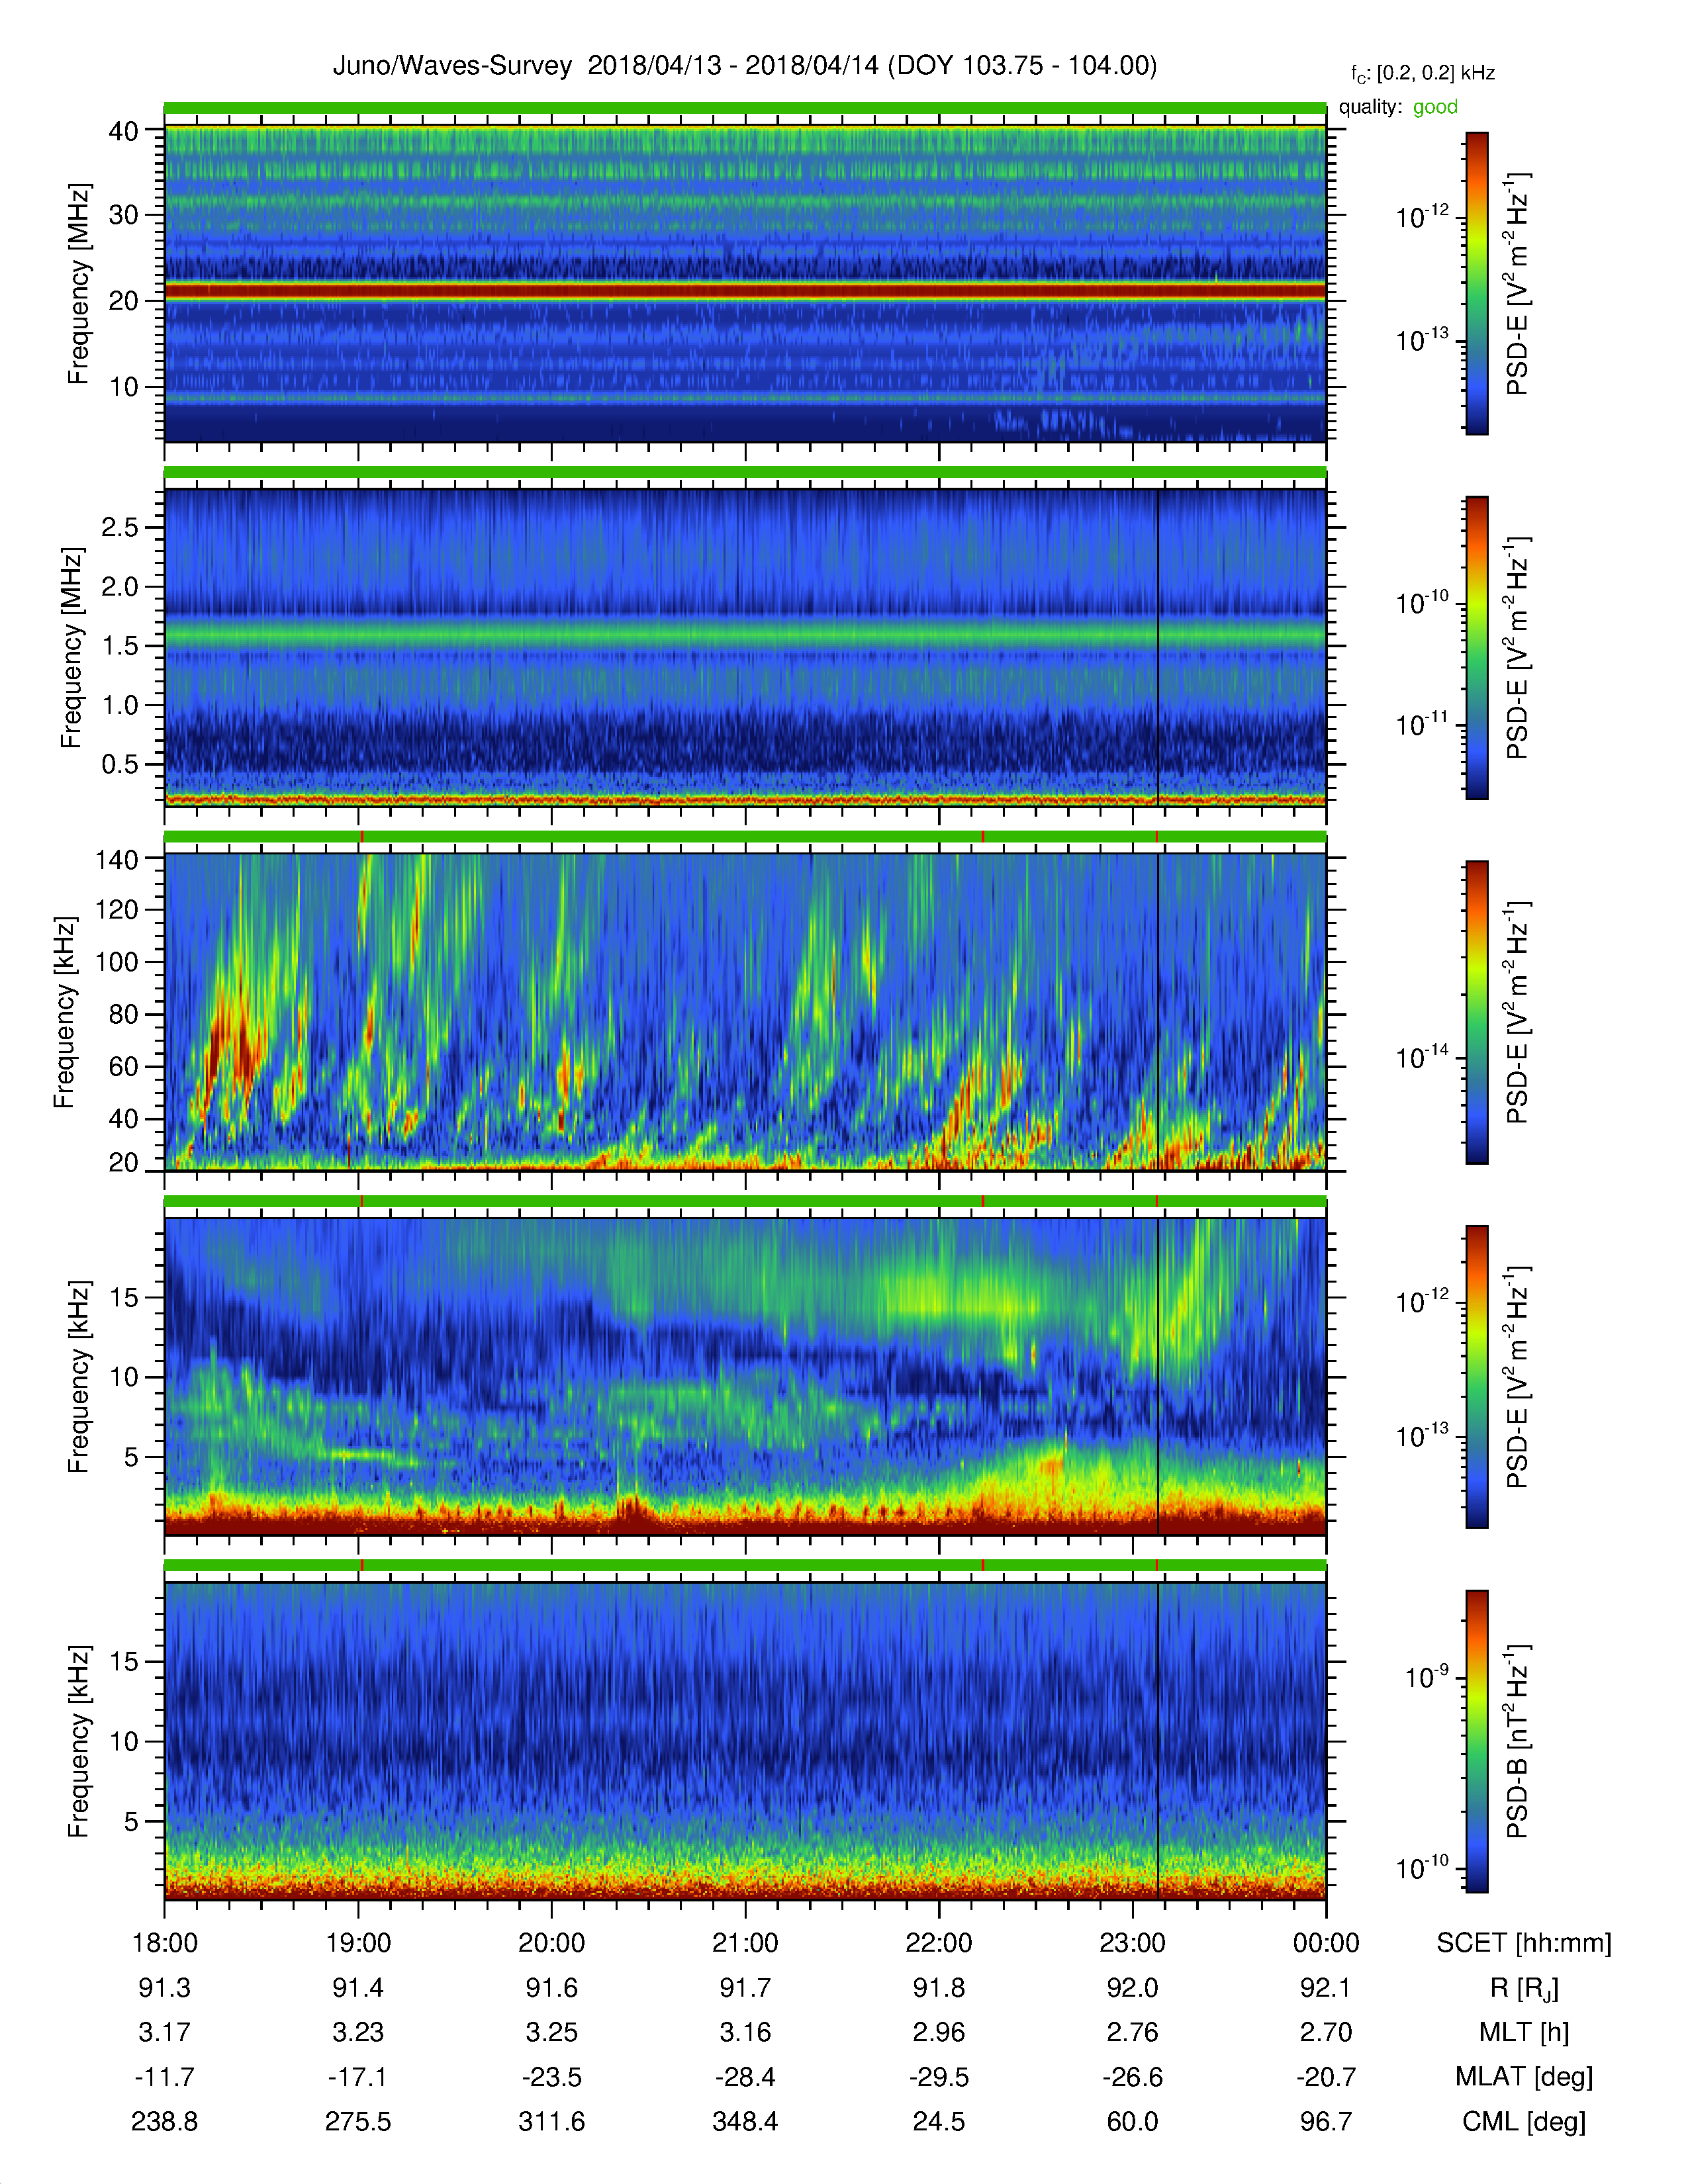Viewport: 1688px width, 2184px height.
Task: Click the green 'good' quality label
Action: click(x=1435, y=107)
